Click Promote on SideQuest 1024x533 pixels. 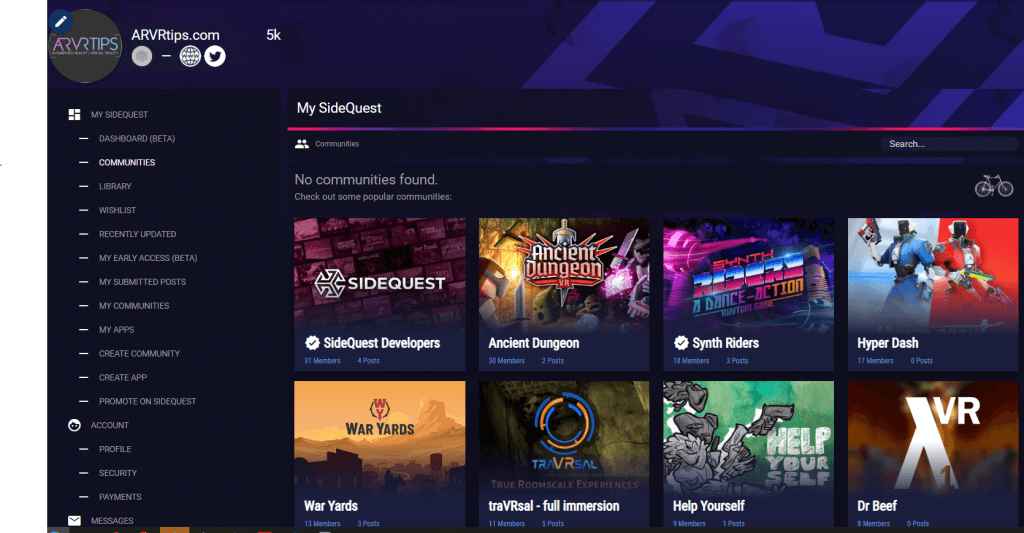[x=147, y=401]
